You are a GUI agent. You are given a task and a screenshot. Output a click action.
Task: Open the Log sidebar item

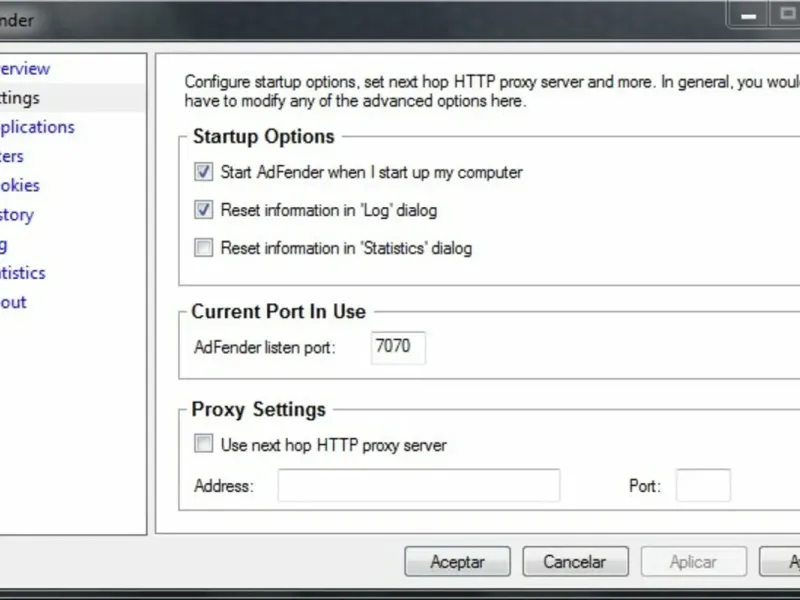click(4, 245)
